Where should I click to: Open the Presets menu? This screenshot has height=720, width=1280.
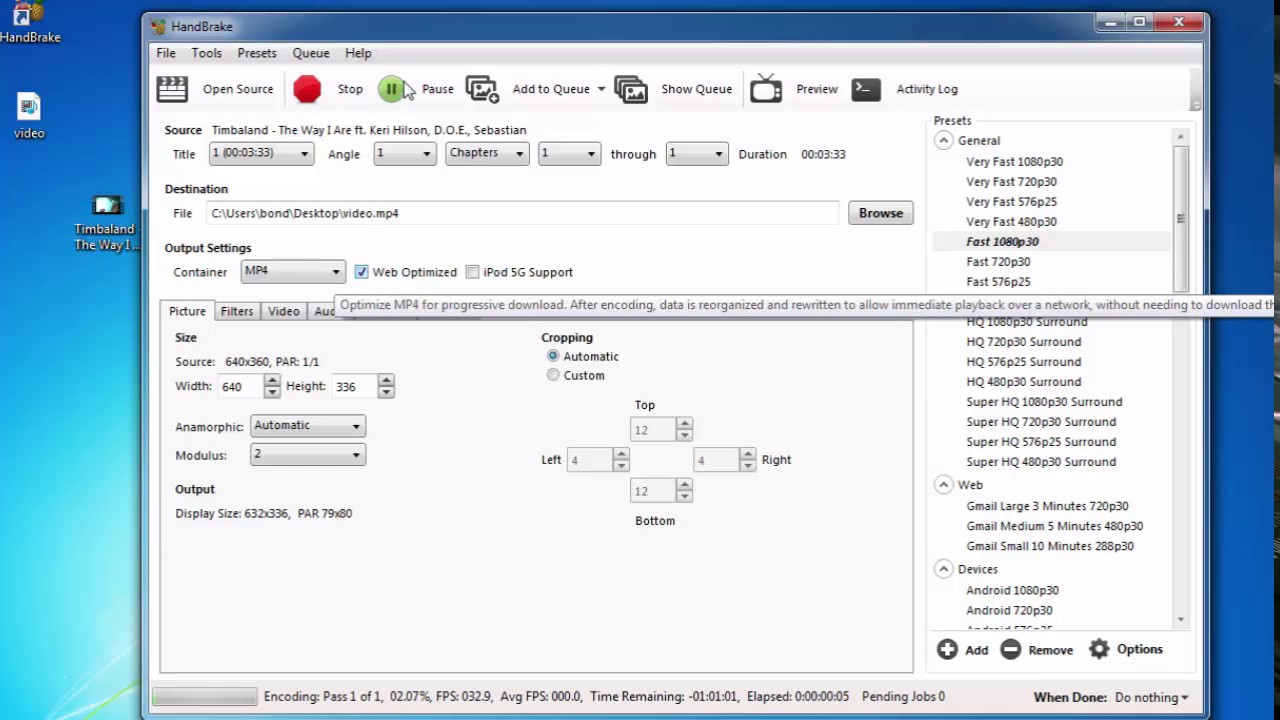pos(257,53)
